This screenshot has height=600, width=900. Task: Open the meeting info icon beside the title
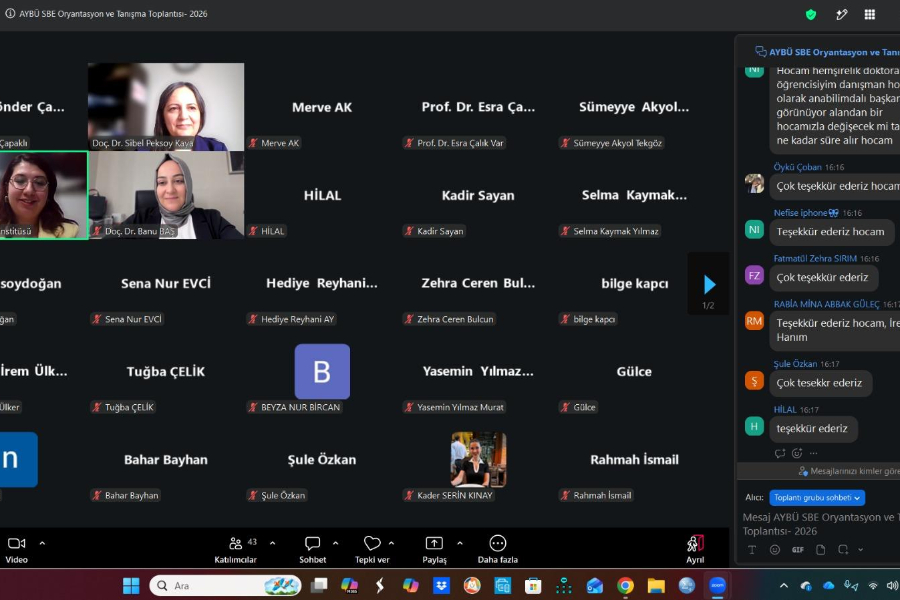[10, 13]
